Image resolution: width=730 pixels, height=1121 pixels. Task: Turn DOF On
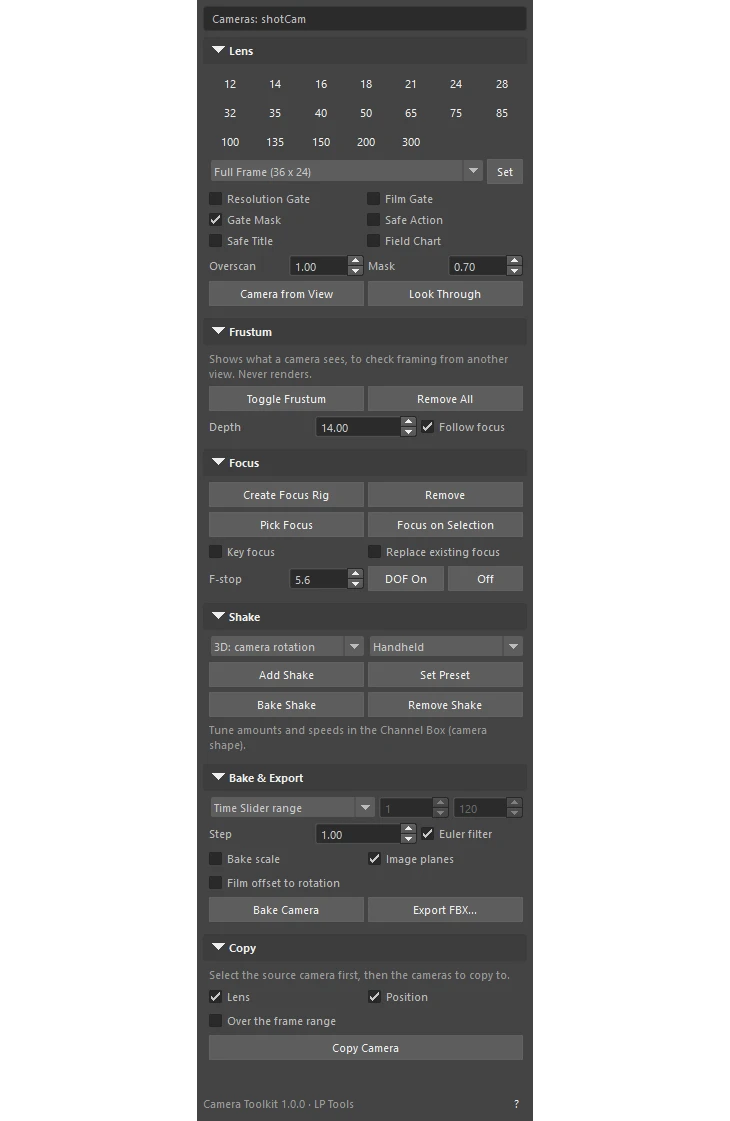[406, 579]
